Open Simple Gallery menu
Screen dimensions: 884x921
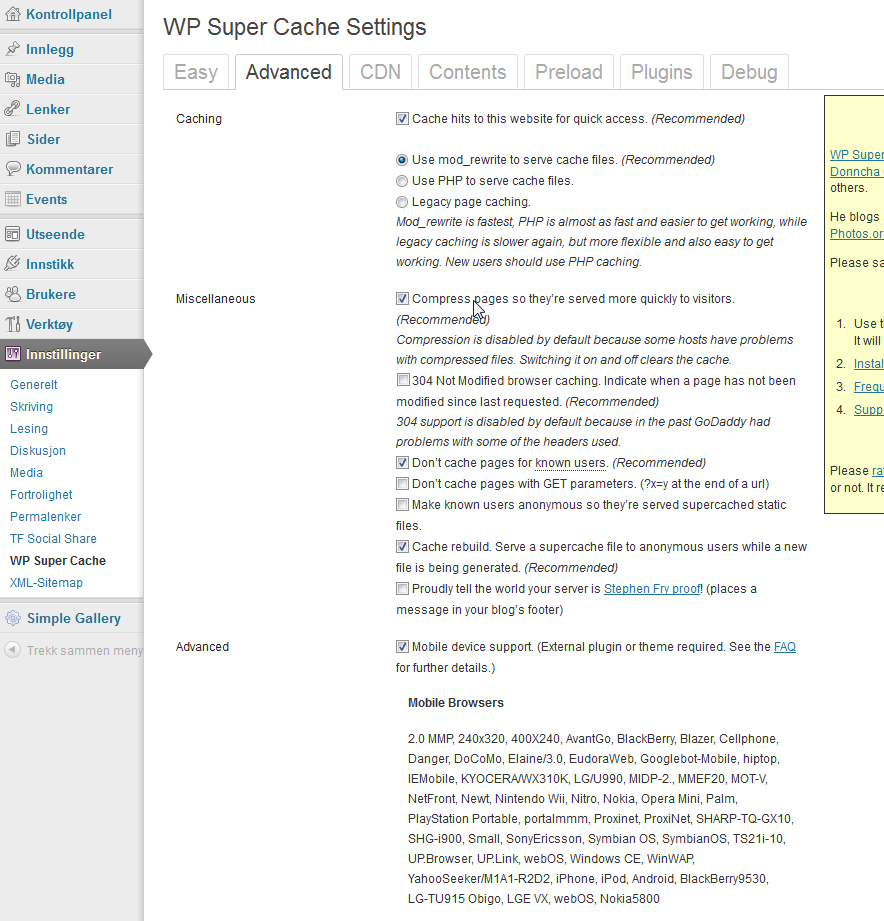(x=74, y=618)
